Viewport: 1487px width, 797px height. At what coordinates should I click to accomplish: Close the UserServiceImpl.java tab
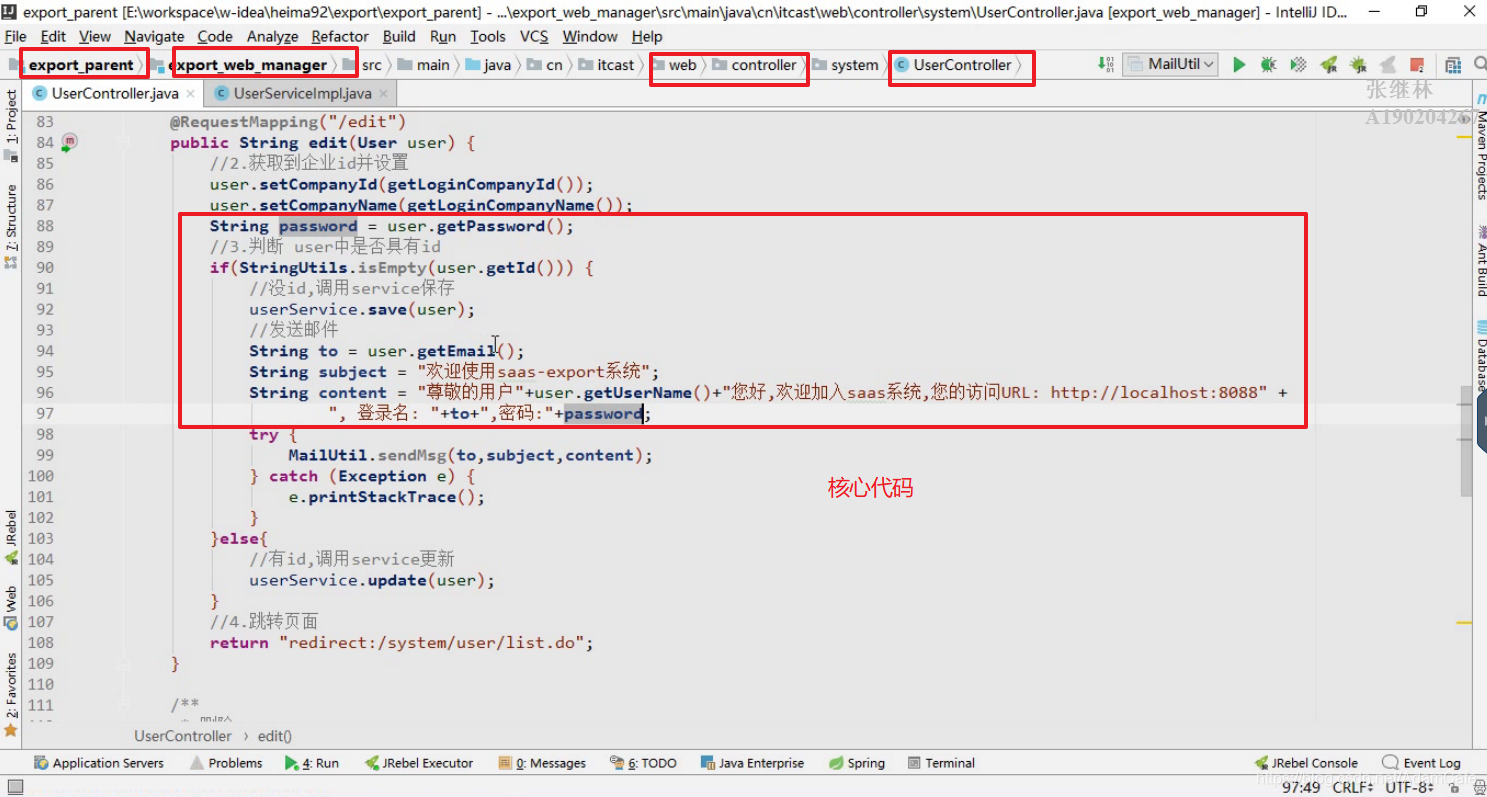[x=384, y=94]
